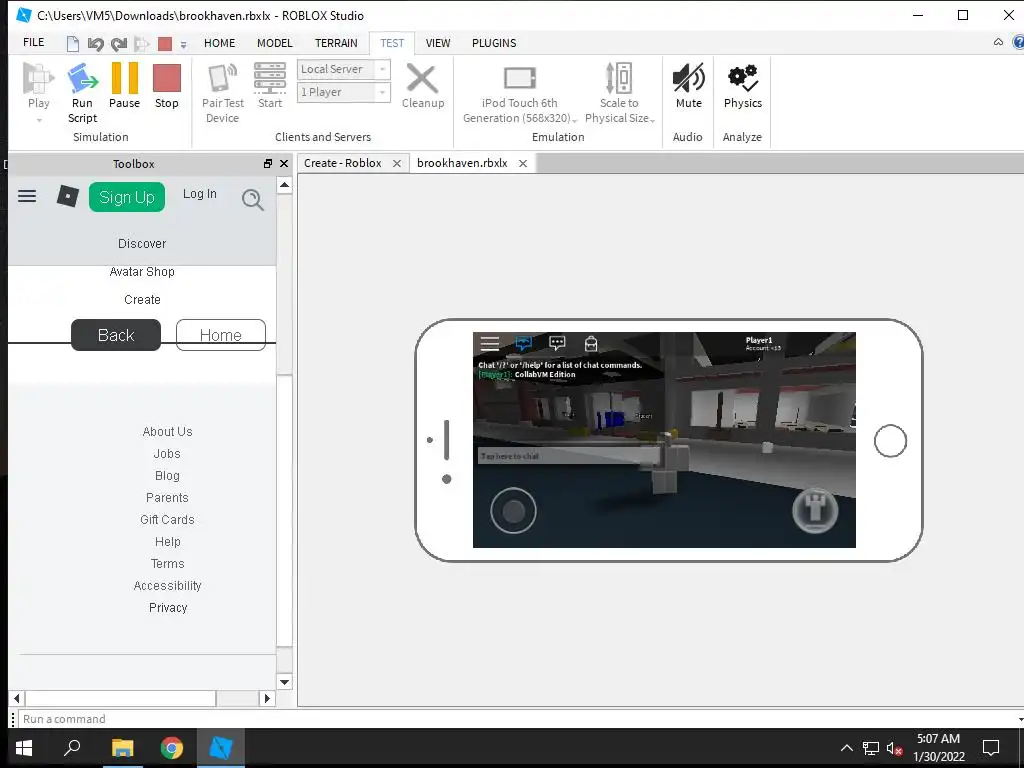Switch to the VIEW ribbon tab
The image size is (1024, 768).
[x=438, y=43]
